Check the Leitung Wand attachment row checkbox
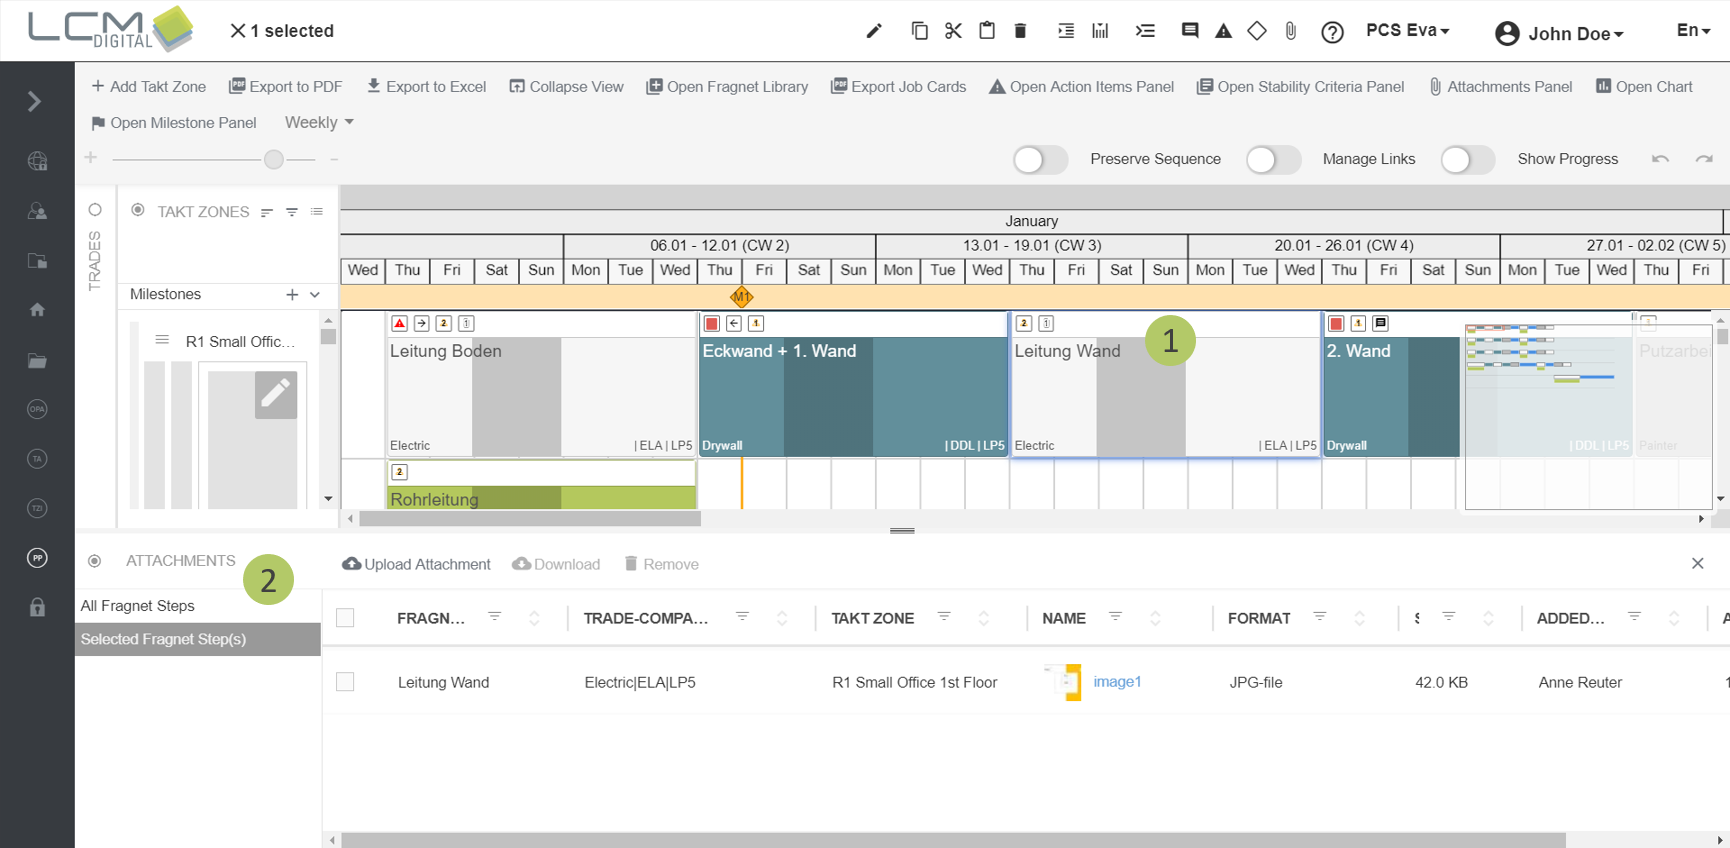The height and width of the screenshot is (848, 1730). click(x=345, y=682)
